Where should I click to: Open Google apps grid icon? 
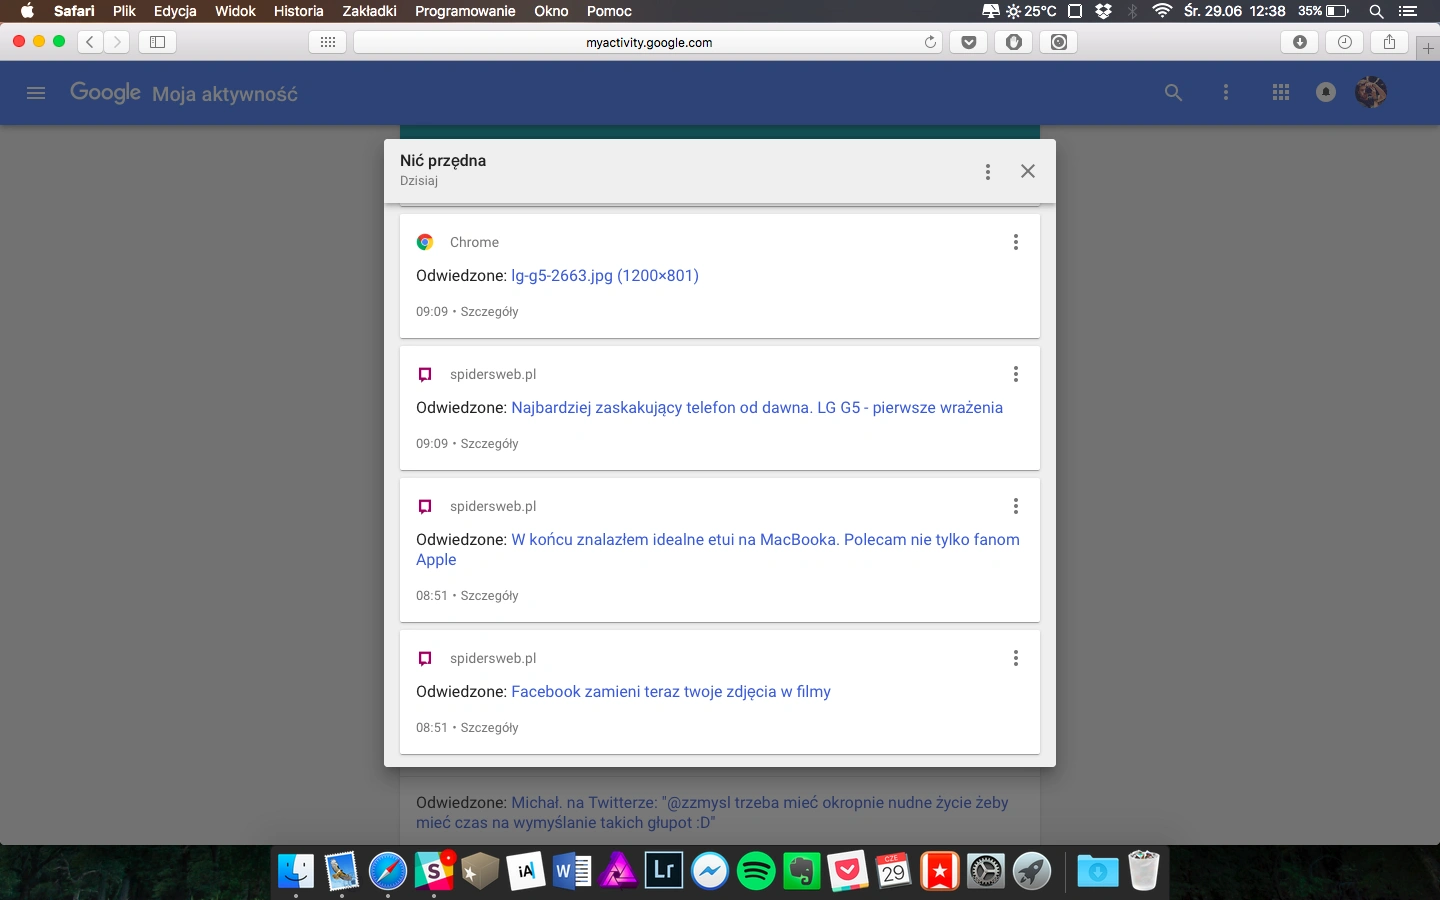tap(1280, 93)
